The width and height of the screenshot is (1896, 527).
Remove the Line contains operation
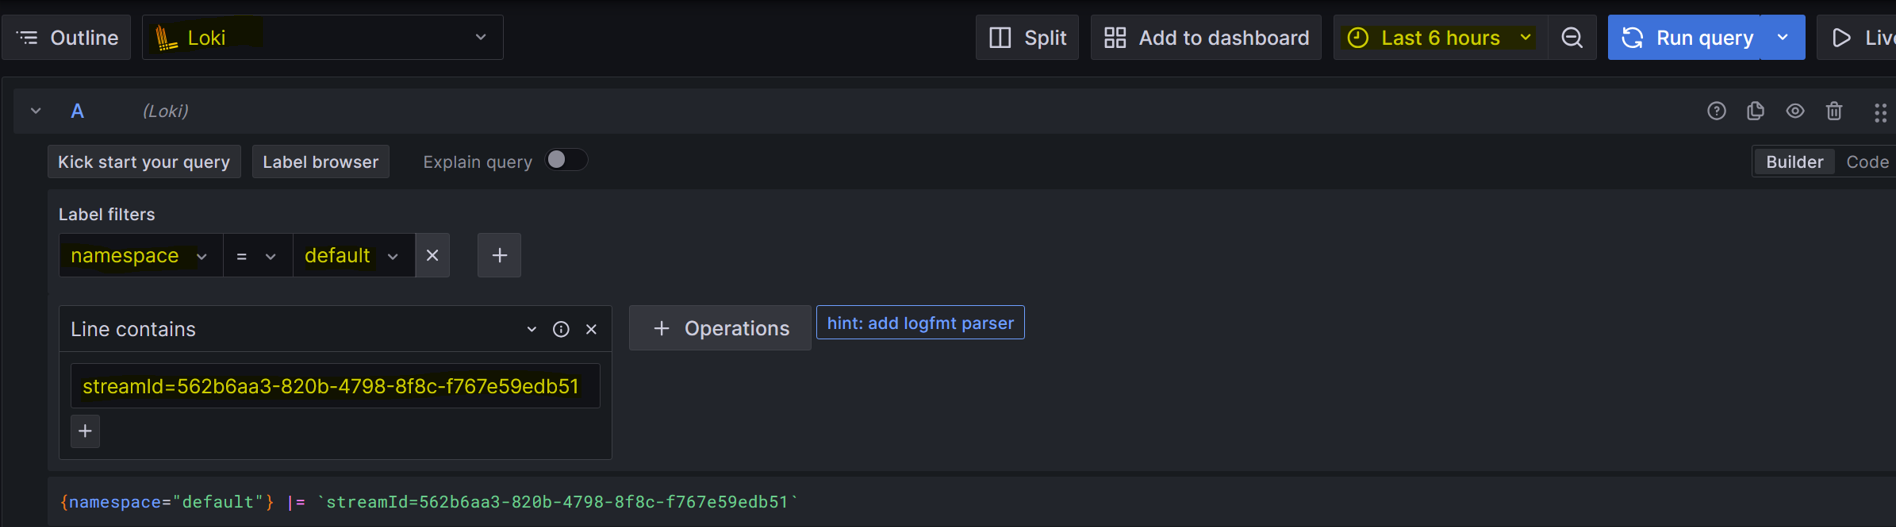(x=591, y=329)
